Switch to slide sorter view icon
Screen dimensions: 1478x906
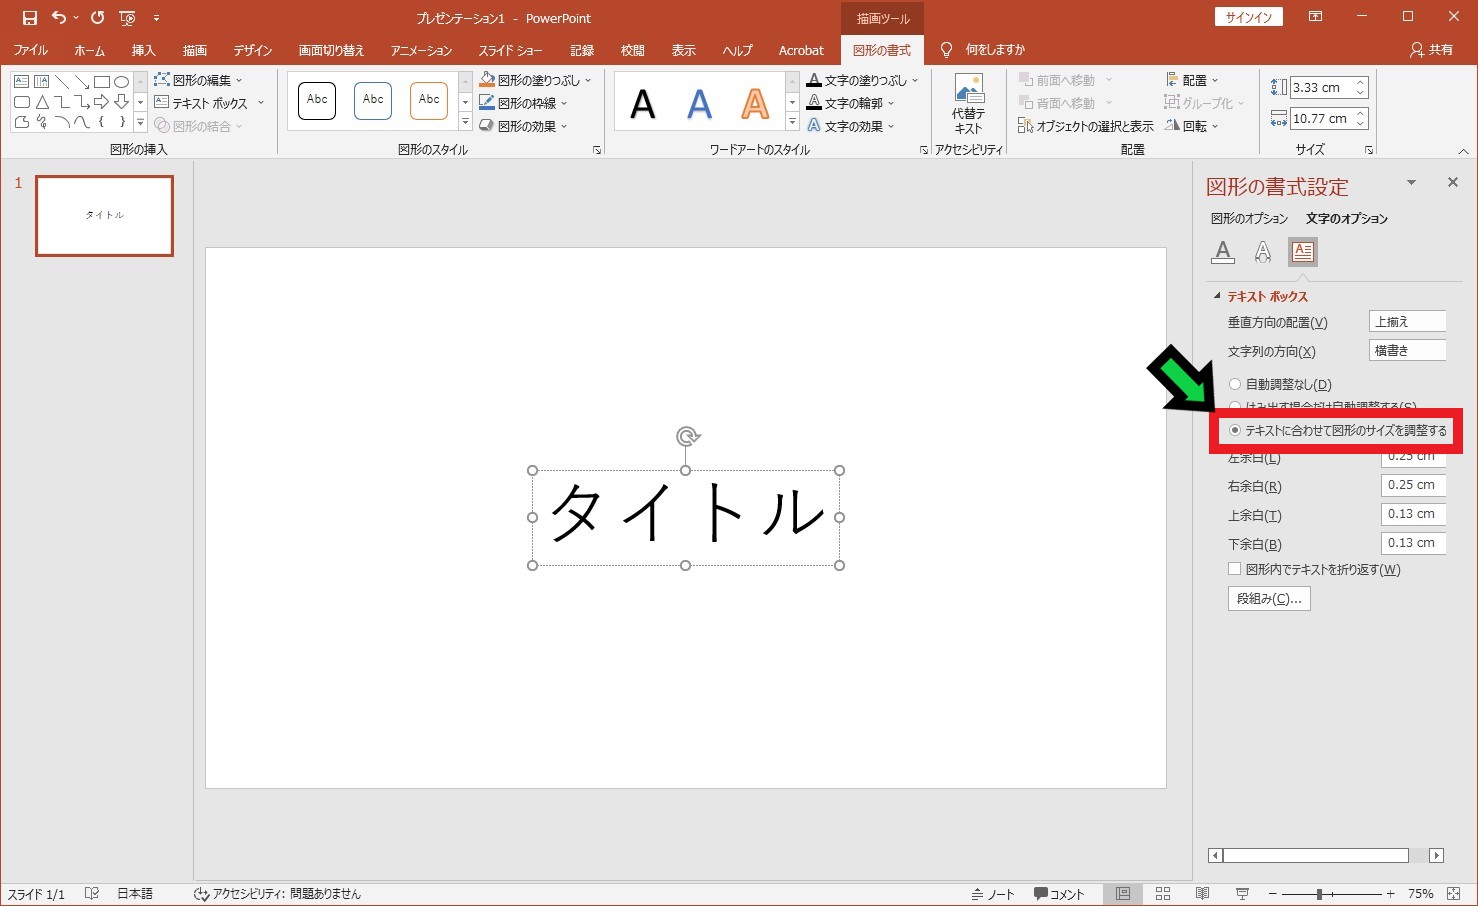coord(1163,894)
